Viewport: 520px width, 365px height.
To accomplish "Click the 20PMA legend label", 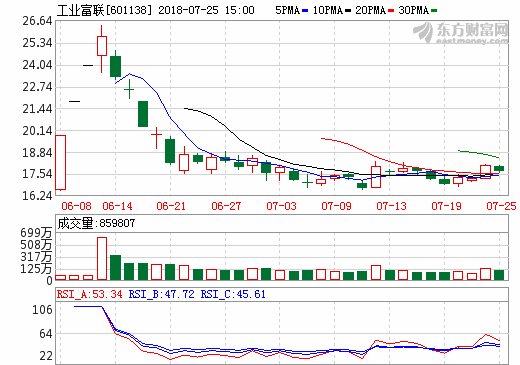I will [370, 10].
